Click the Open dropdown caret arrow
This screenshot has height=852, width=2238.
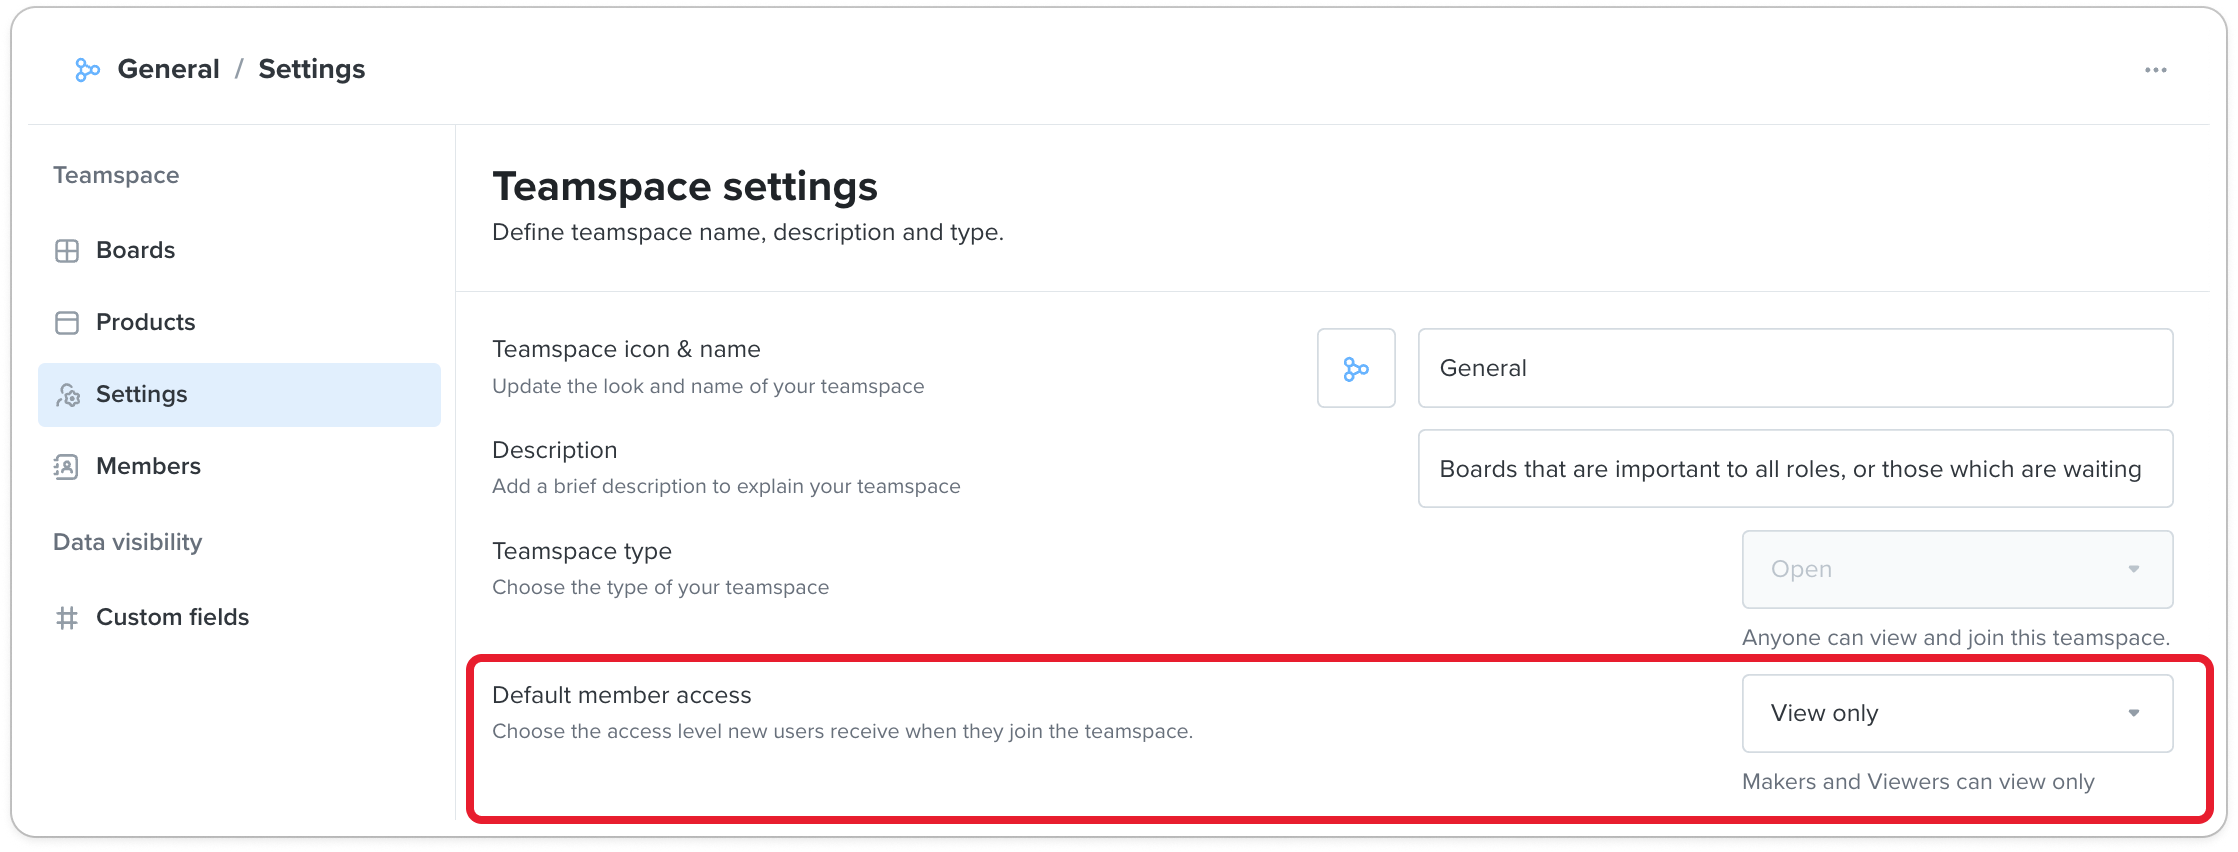[2134, 569]
